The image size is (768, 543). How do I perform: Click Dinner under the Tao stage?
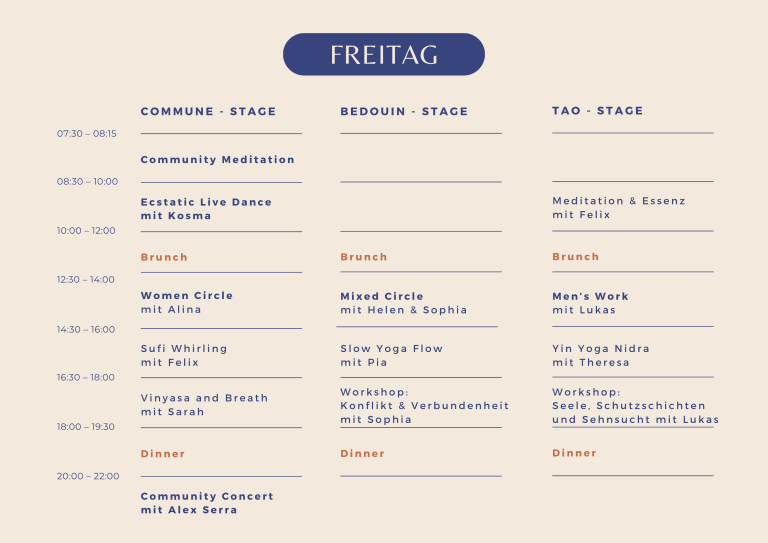click(x=574, y=453)
